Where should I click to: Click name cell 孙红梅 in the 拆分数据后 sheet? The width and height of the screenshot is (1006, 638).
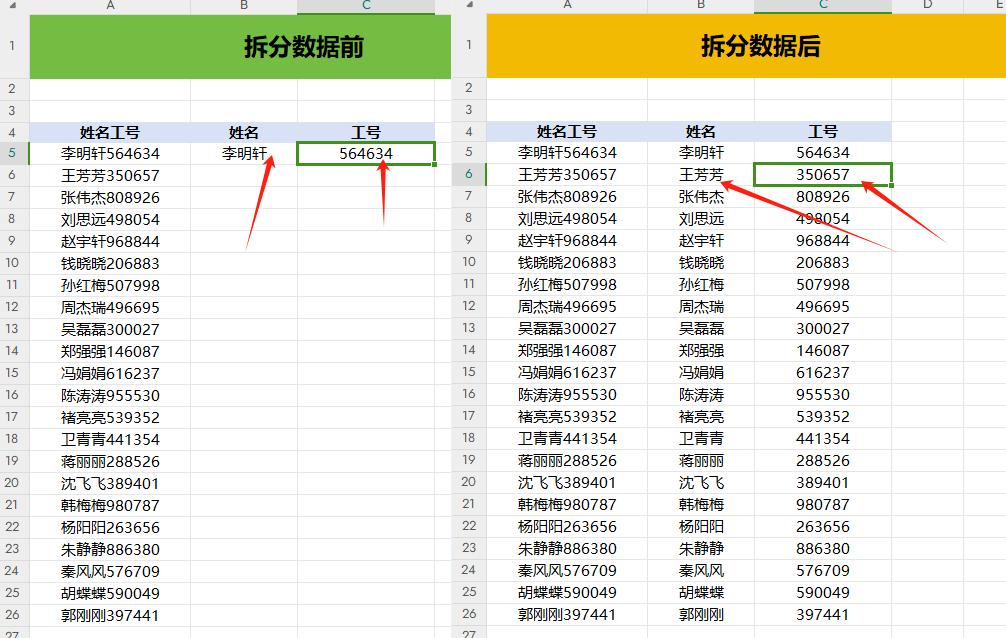point(701,284)
